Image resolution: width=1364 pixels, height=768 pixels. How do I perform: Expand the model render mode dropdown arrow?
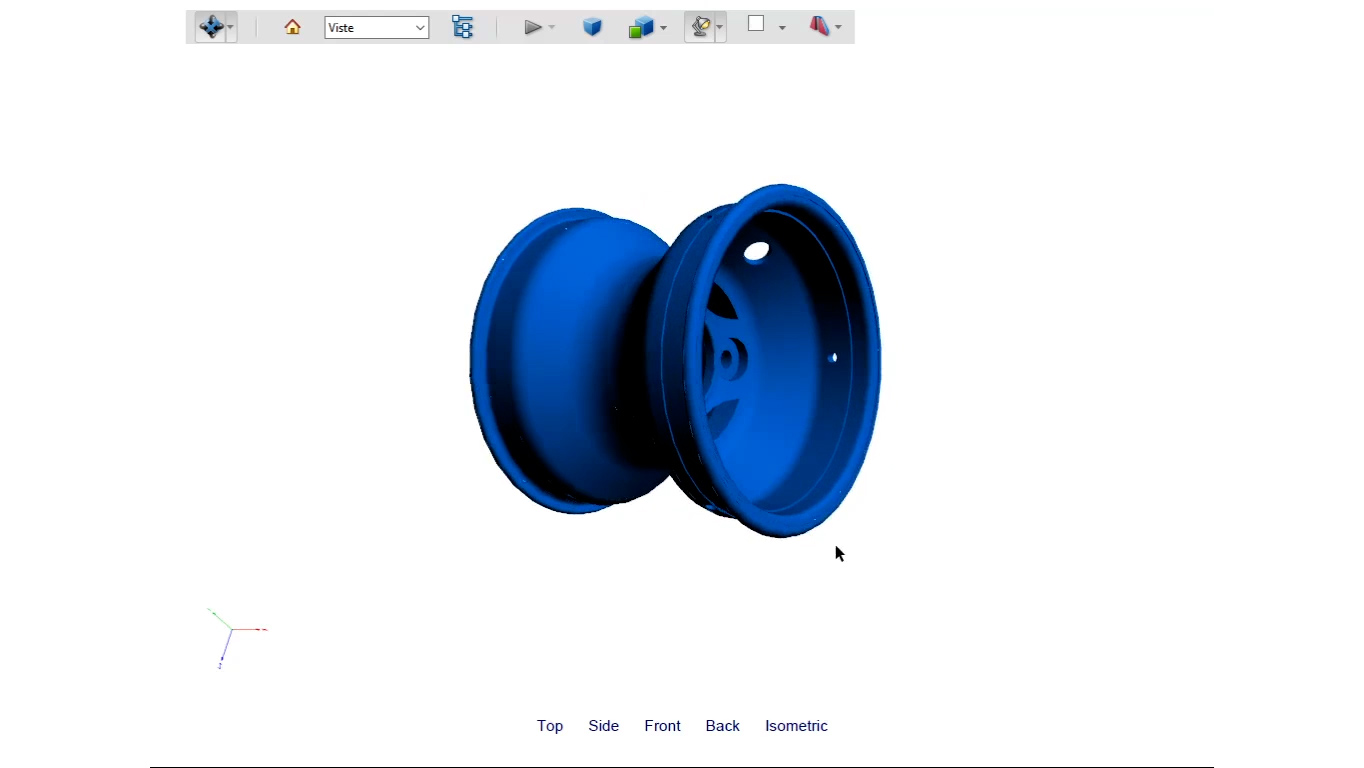(x=663, y=28)
